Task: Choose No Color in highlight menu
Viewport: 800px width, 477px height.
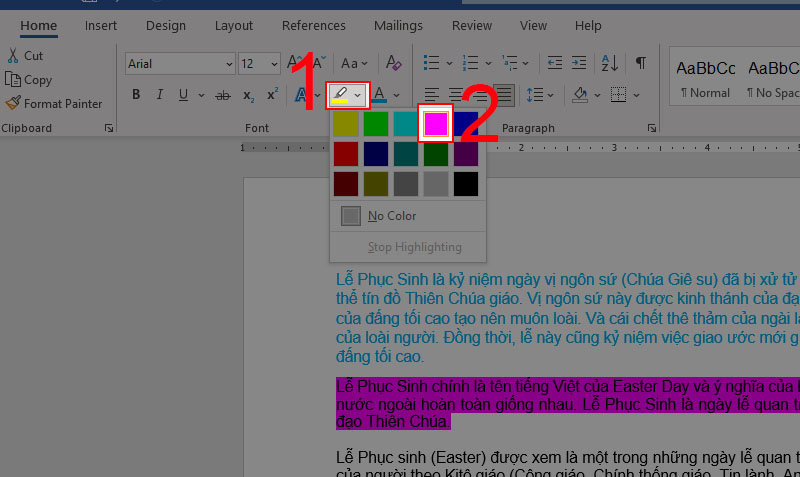Action: (391, 216)
